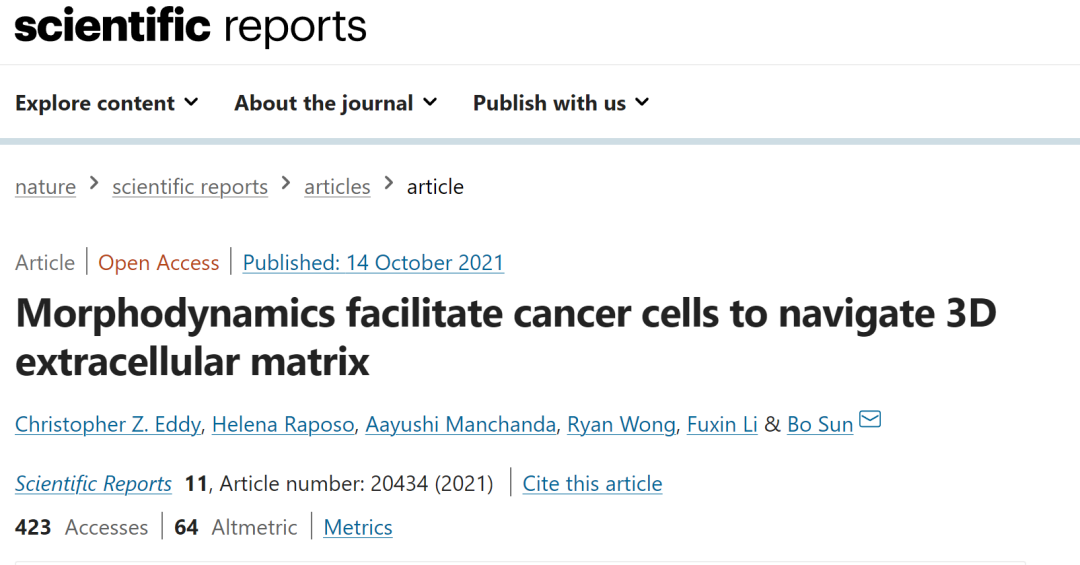Open the italic Scientific Reports journal link
This screenshot has width=1080, height=565.
[94, 484]
